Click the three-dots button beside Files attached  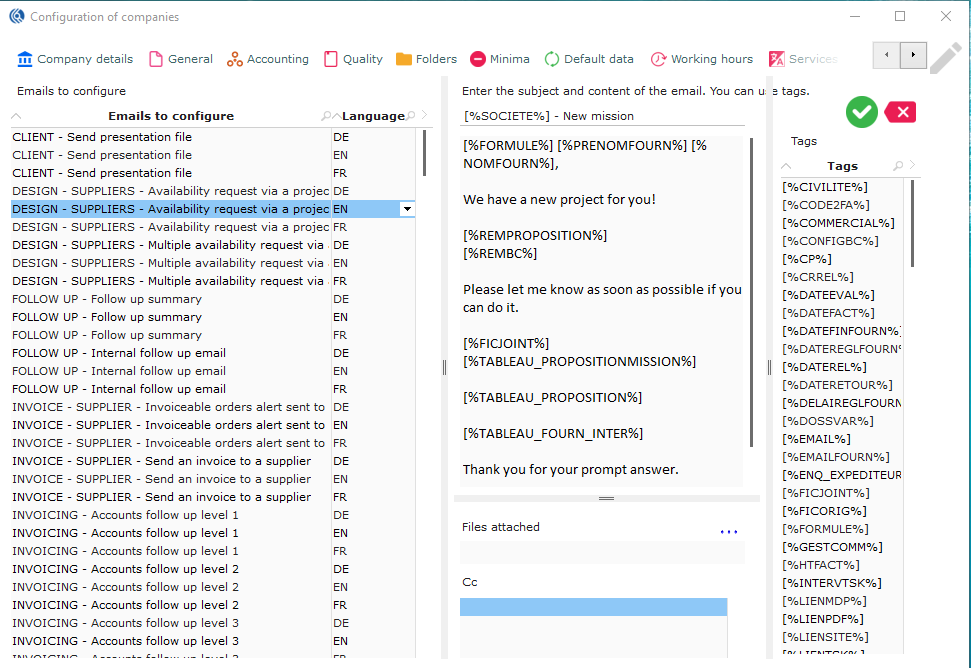pyautogui.click(x=728, y=532)
